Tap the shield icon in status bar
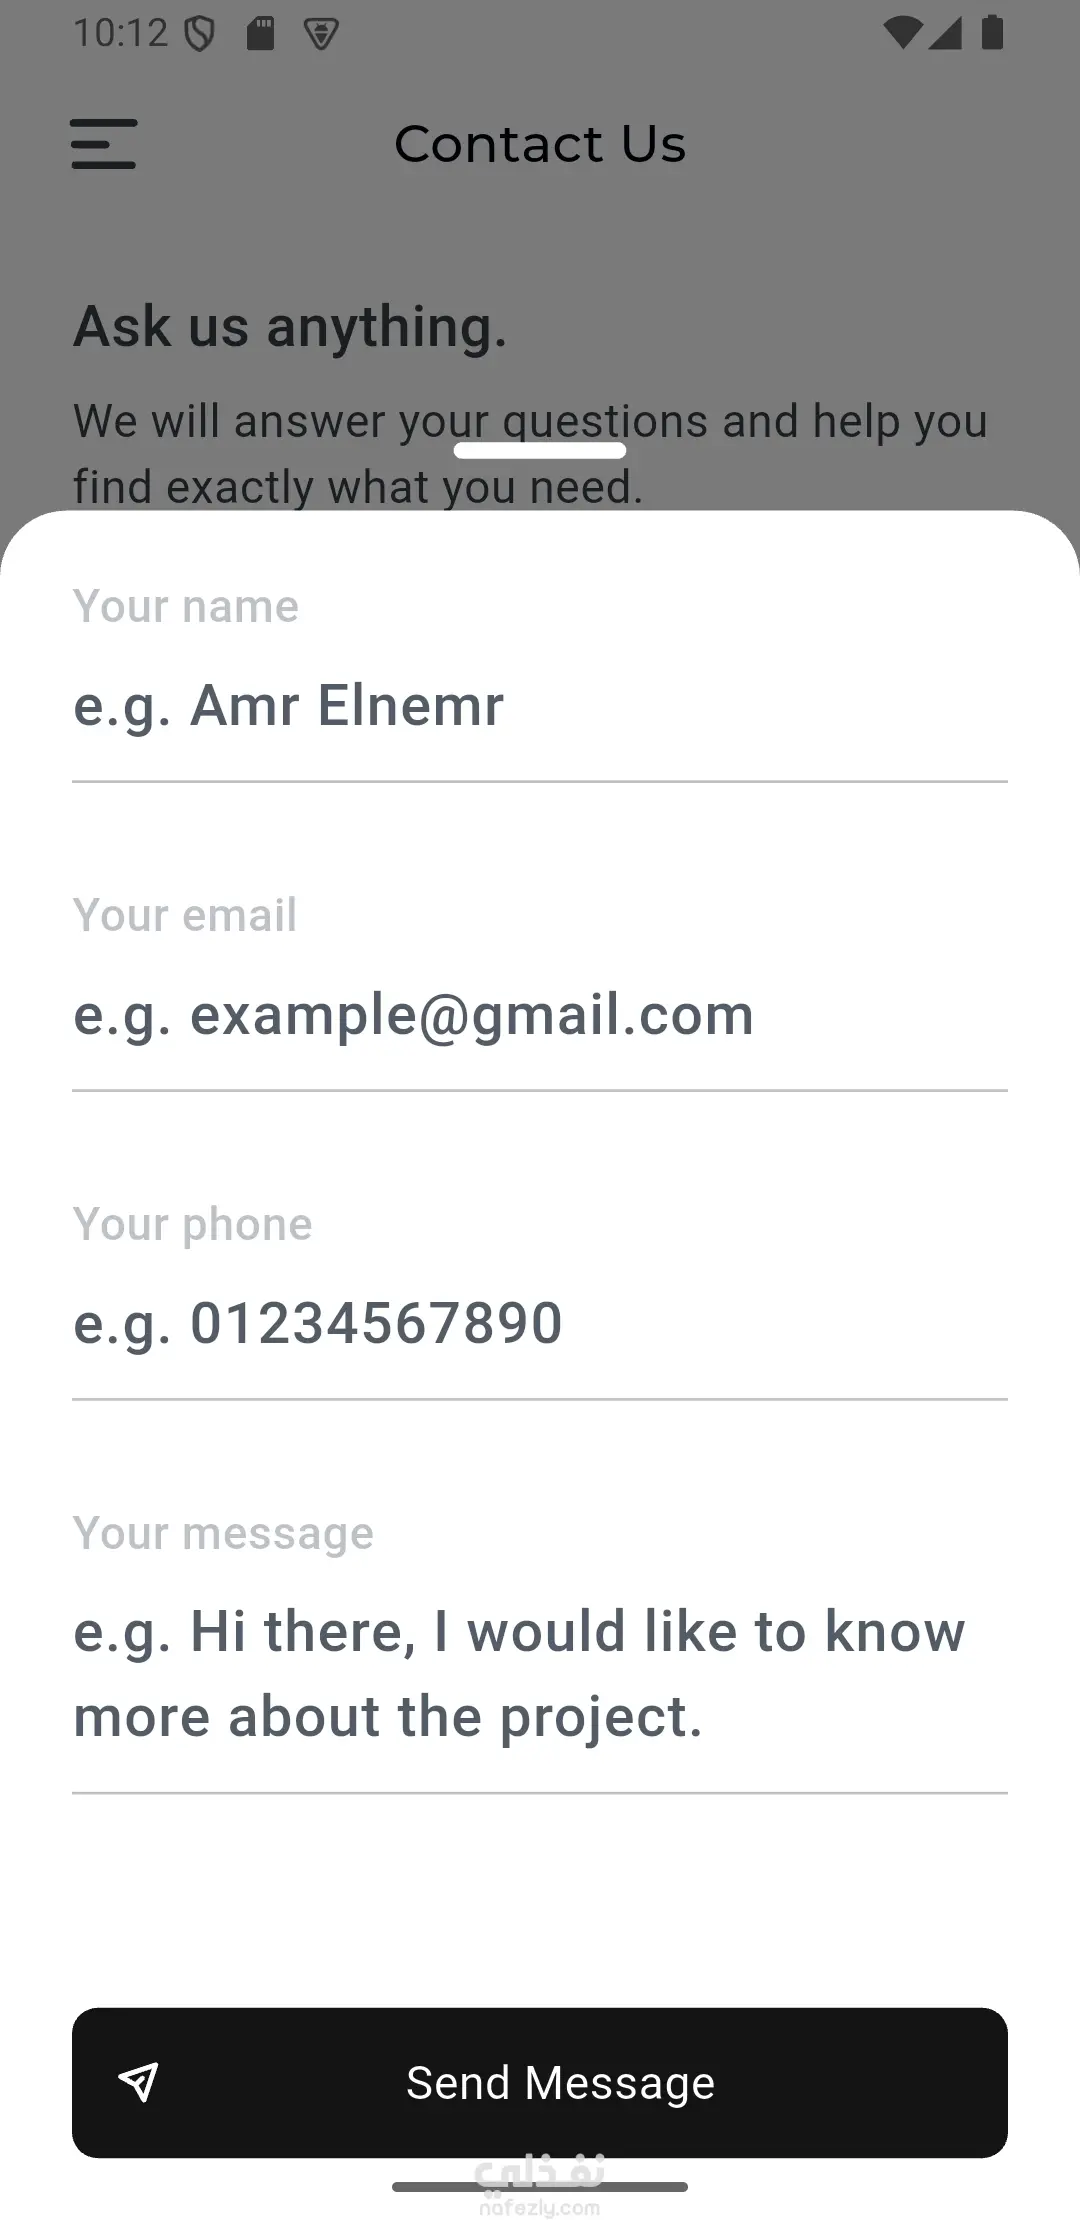Viewport: 1080px width, 2220px height. pyautogui.click(x=200, y=34)
